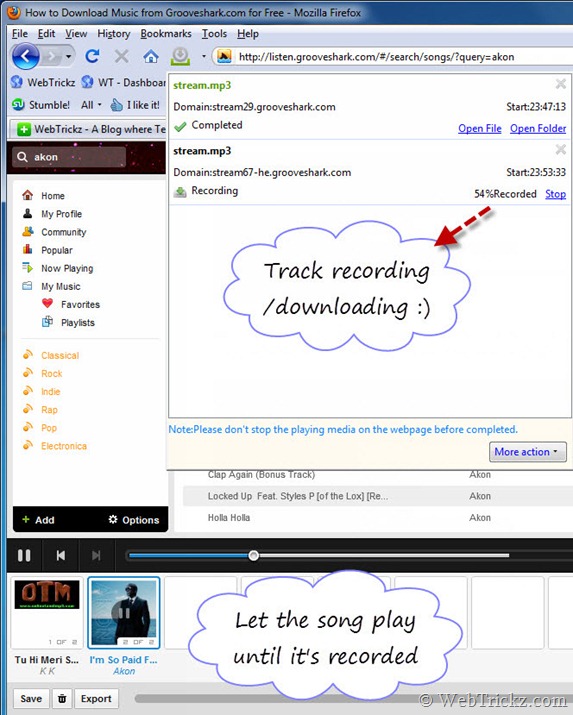This screenshot has width=573, height=715.
Task: Remove the recording stream.mp3 entry with X
Action: (560, 150)
